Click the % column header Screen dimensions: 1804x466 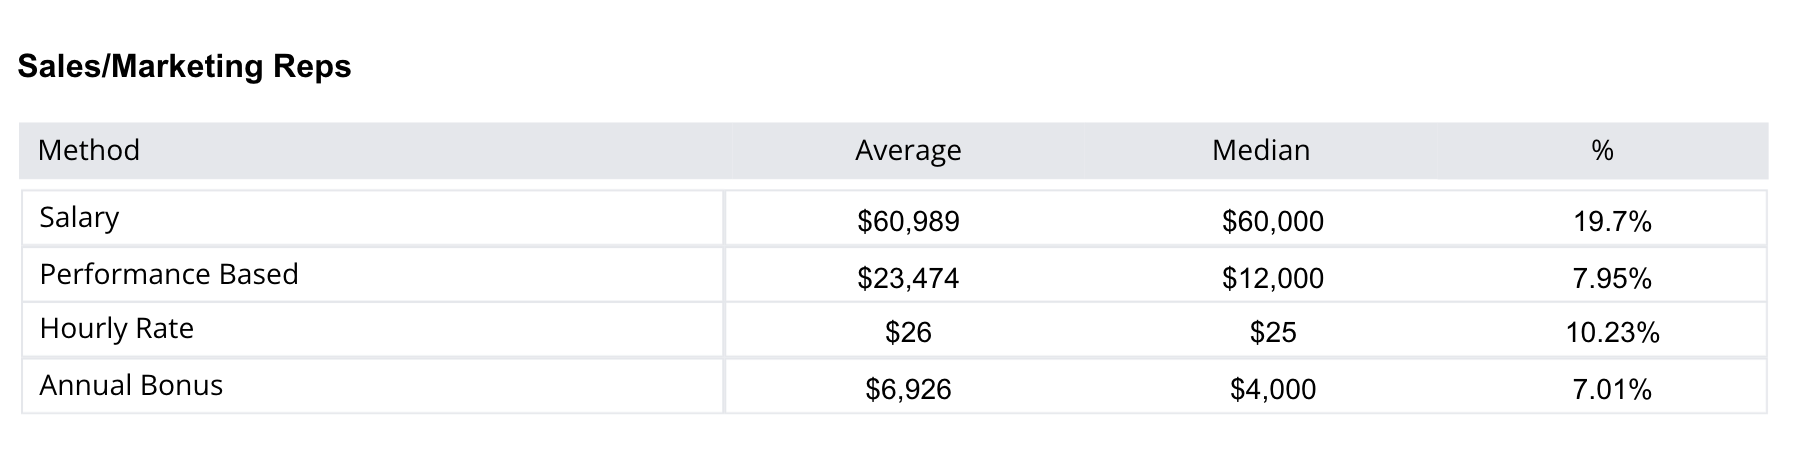click(x=1603, y=150)
